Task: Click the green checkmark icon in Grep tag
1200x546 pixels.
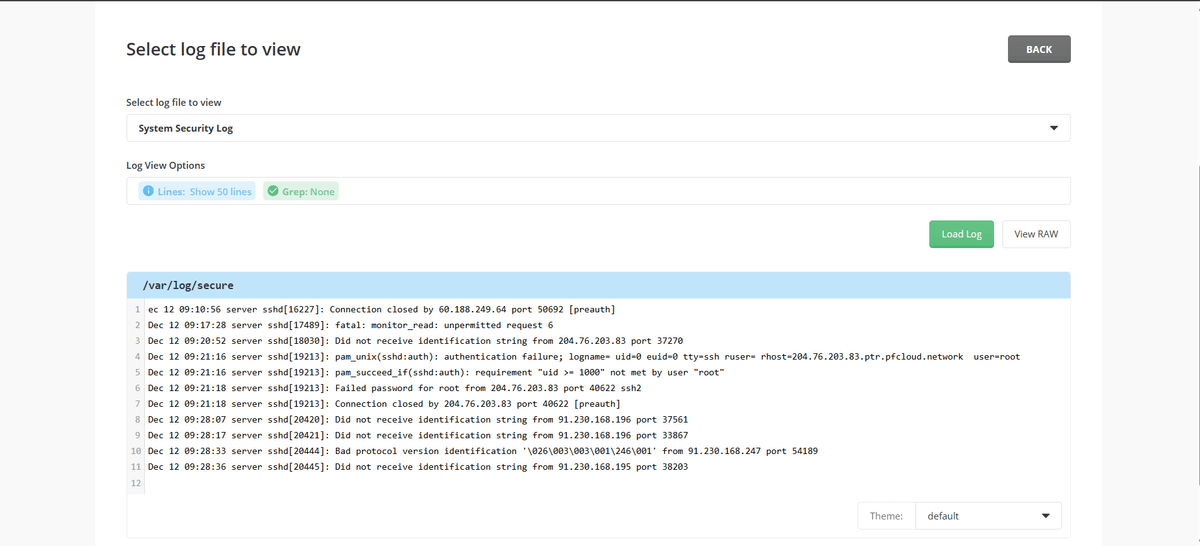Action: pyautogui.click(x=273, y=191)
